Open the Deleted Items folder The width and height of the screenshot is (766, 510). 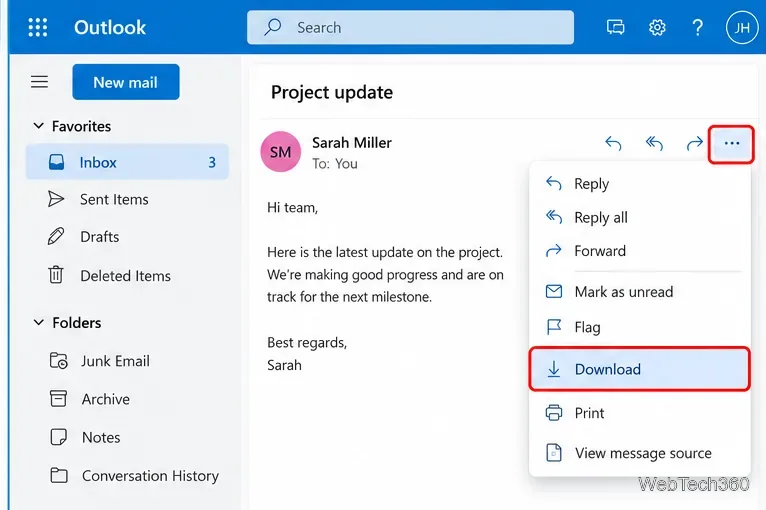(x=127, y=276)
